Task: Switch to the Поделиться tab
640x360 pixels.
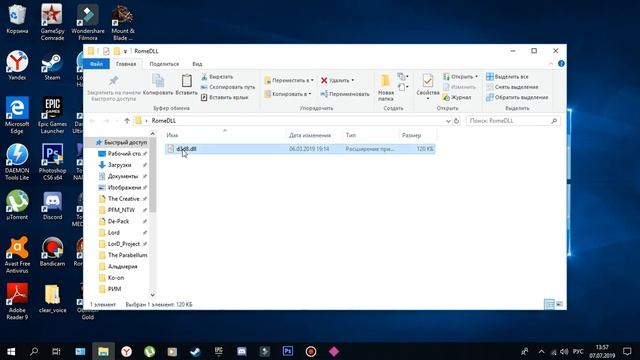Action: pyautogui.click(x=164, y=64)
